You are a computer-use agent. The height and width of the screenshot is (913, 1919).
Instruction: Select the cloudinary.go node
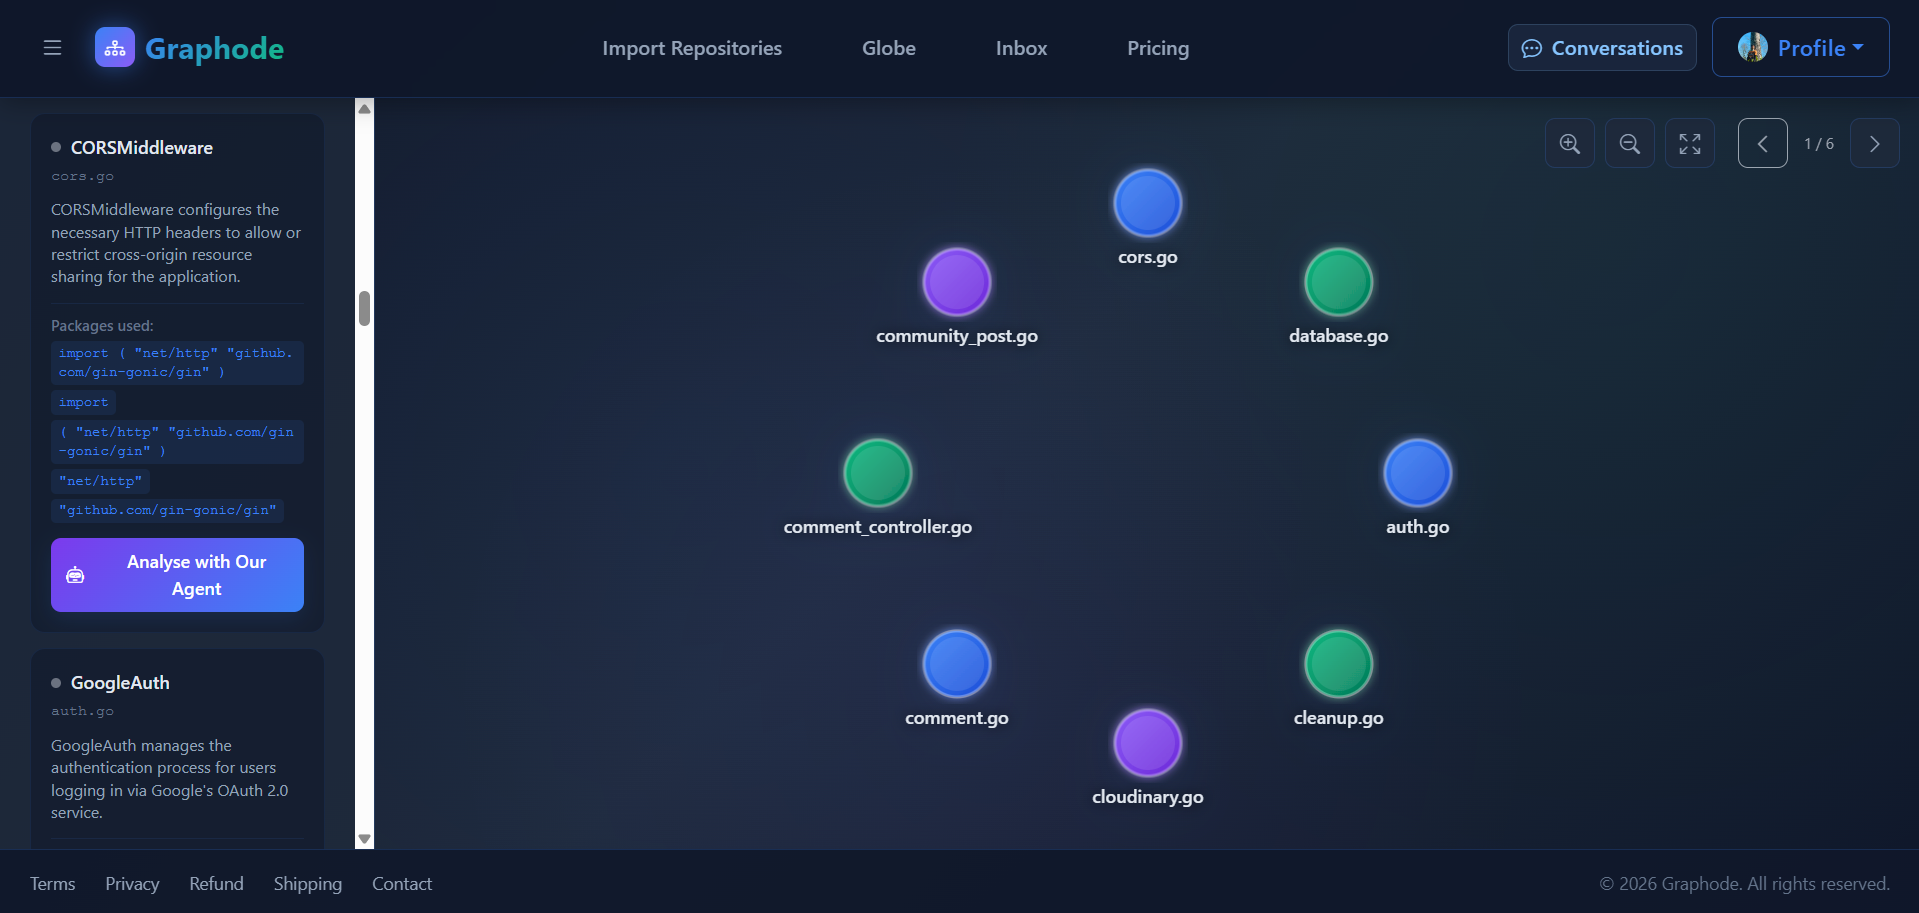1147,742
